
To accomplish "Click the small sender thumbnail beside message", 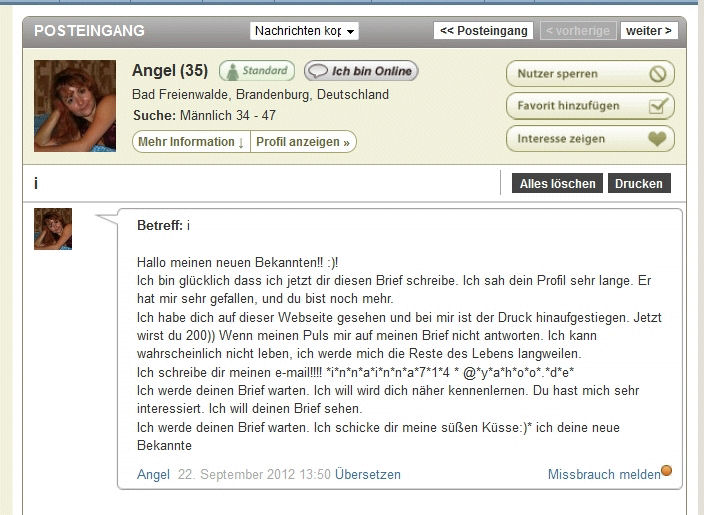I will click(x=53, y=229).
